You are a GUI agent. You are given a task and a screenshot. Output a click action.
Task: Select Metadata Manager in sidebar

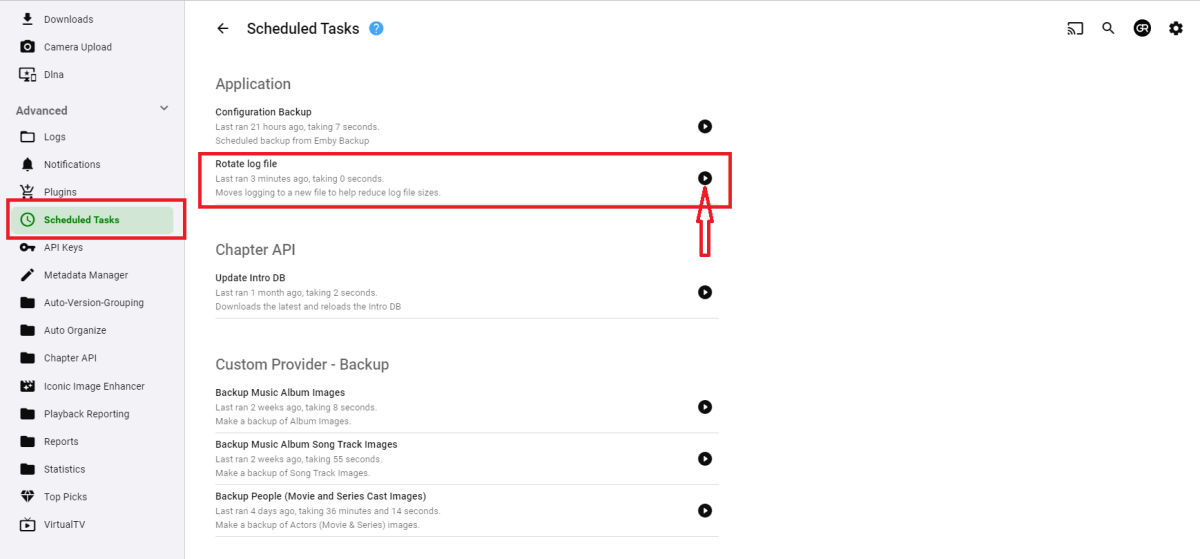click(x=86, y=275)
